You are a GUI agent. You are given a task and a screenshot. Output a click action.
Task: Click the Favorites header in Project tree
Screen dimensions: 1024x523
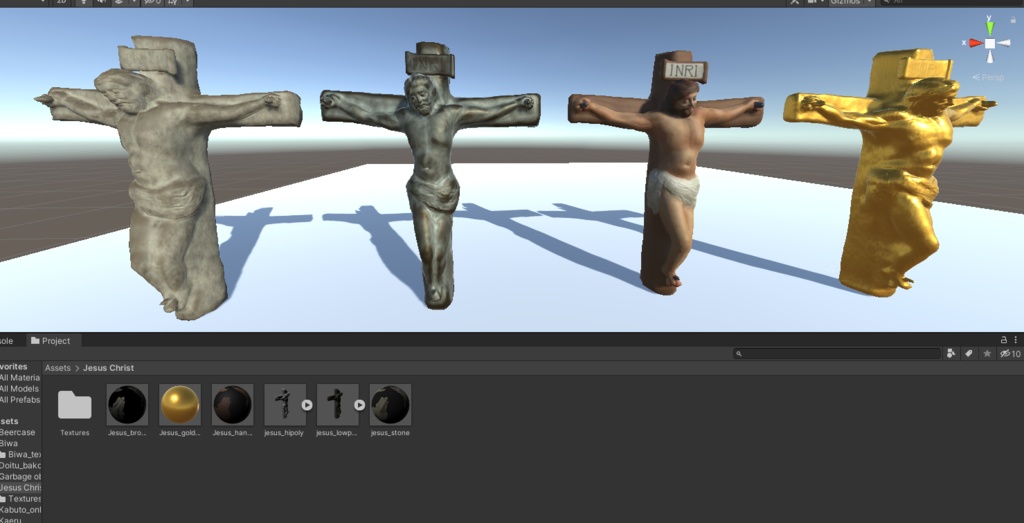coord(14,366)
